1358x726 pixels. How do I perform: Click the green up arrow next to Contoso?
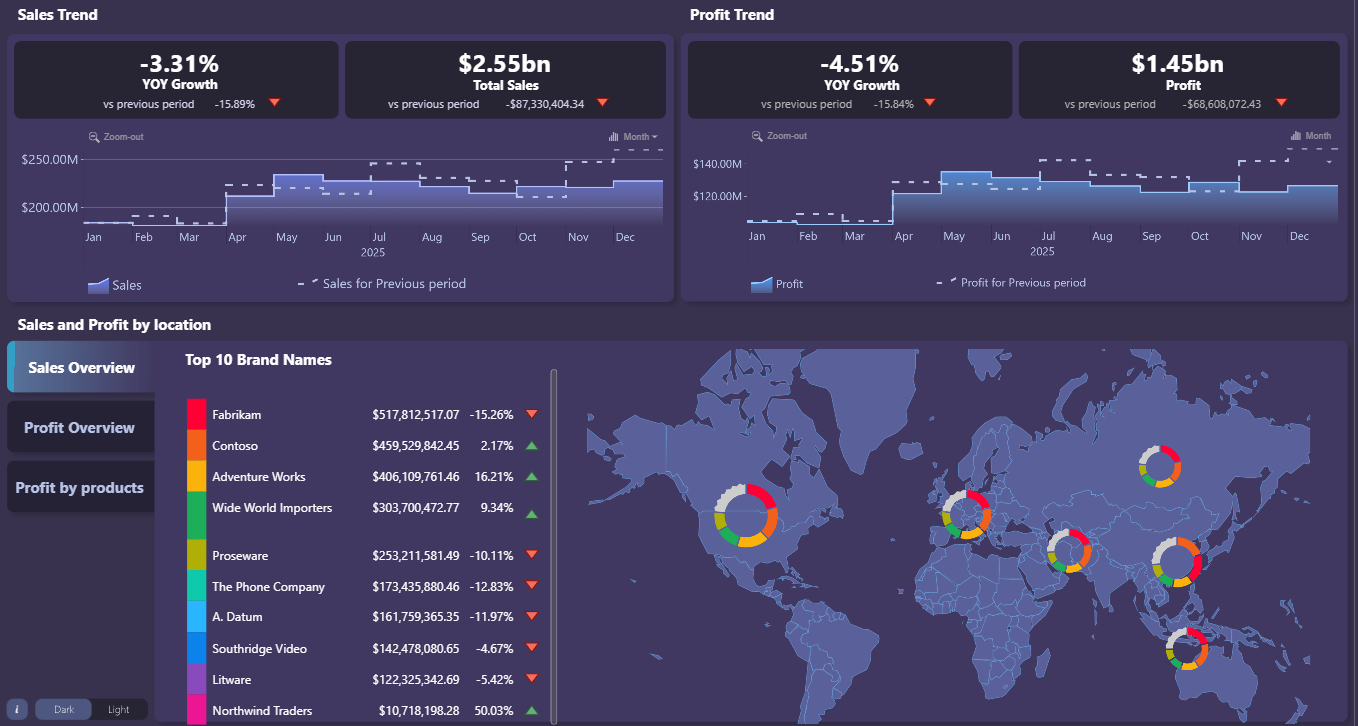[531, 445]
